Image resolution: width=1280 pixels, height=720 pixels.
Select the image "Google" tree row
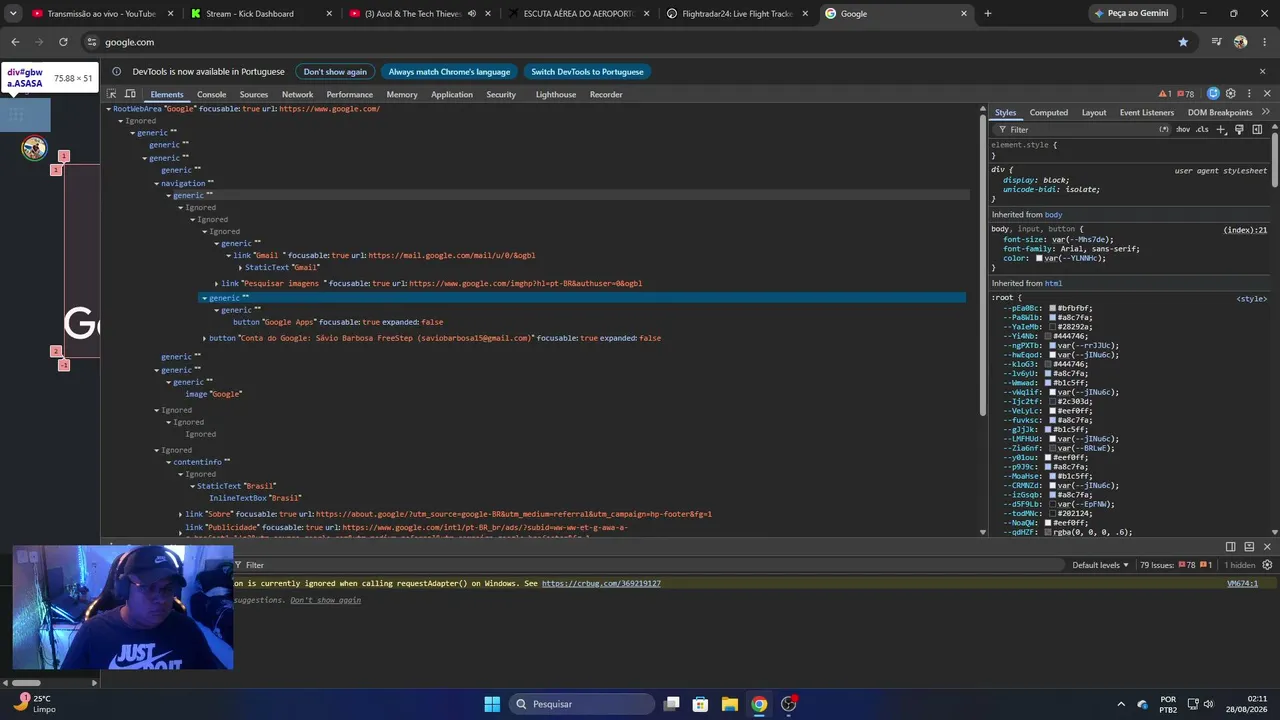coord(213,394)
